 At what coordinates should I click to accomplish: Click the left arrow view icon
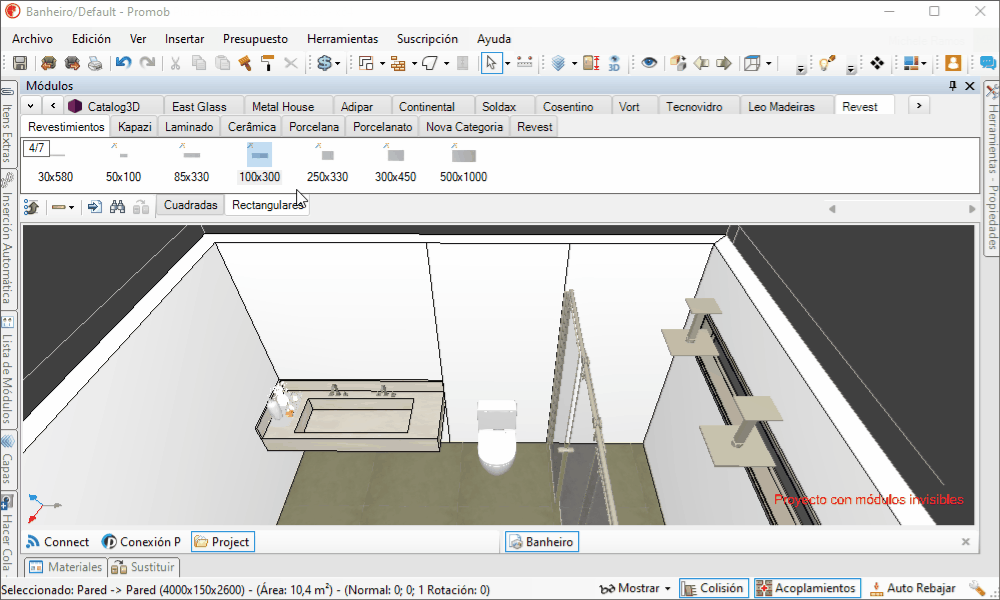(702, 63)
